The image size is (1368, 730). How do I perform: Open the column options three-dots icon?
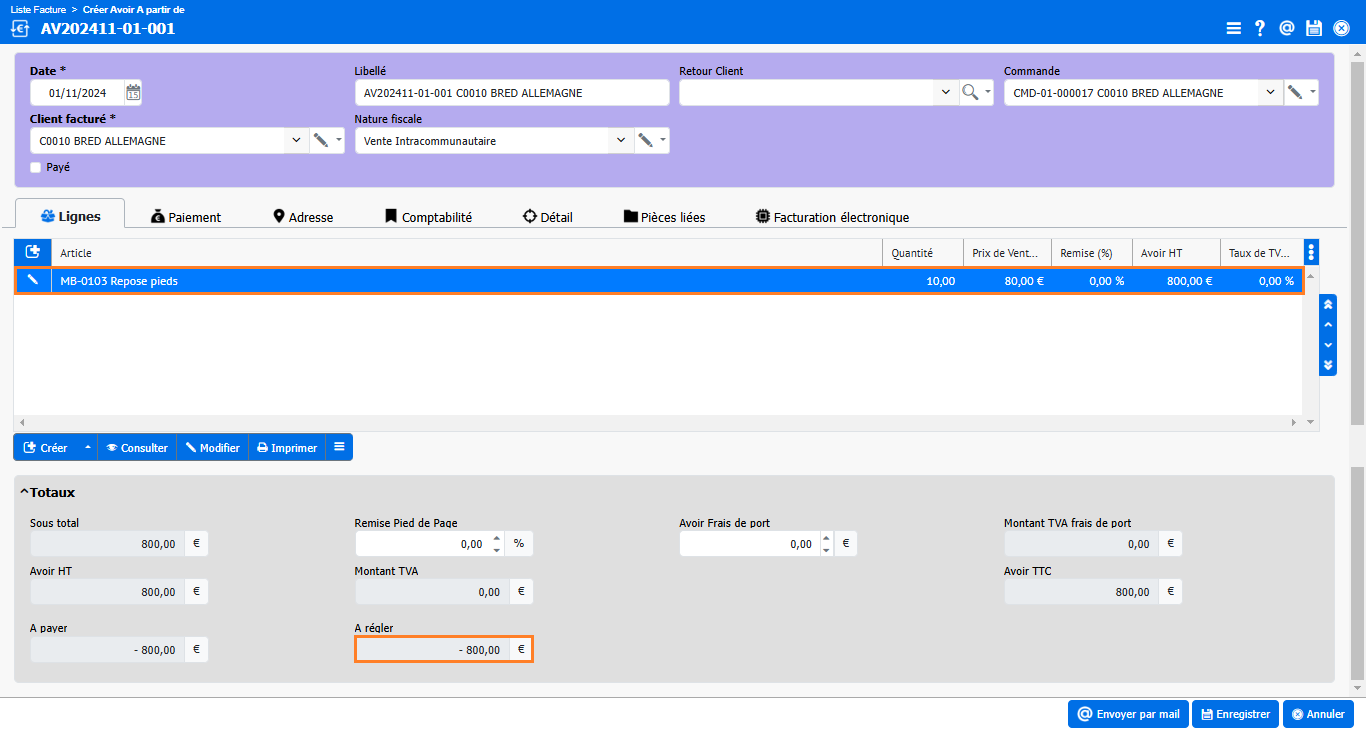pyautogui.click(x=1312, y=253)
